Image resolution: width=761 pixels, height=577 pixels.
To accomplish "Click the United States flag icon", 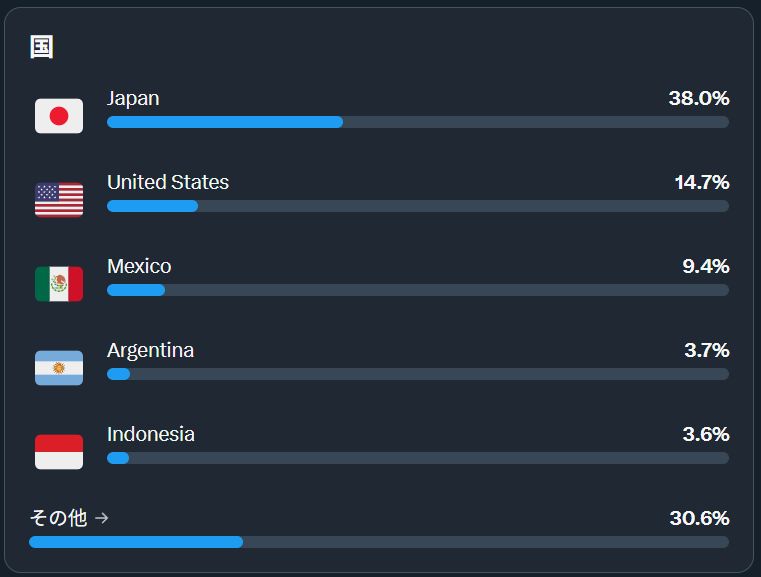I will 59,200.
